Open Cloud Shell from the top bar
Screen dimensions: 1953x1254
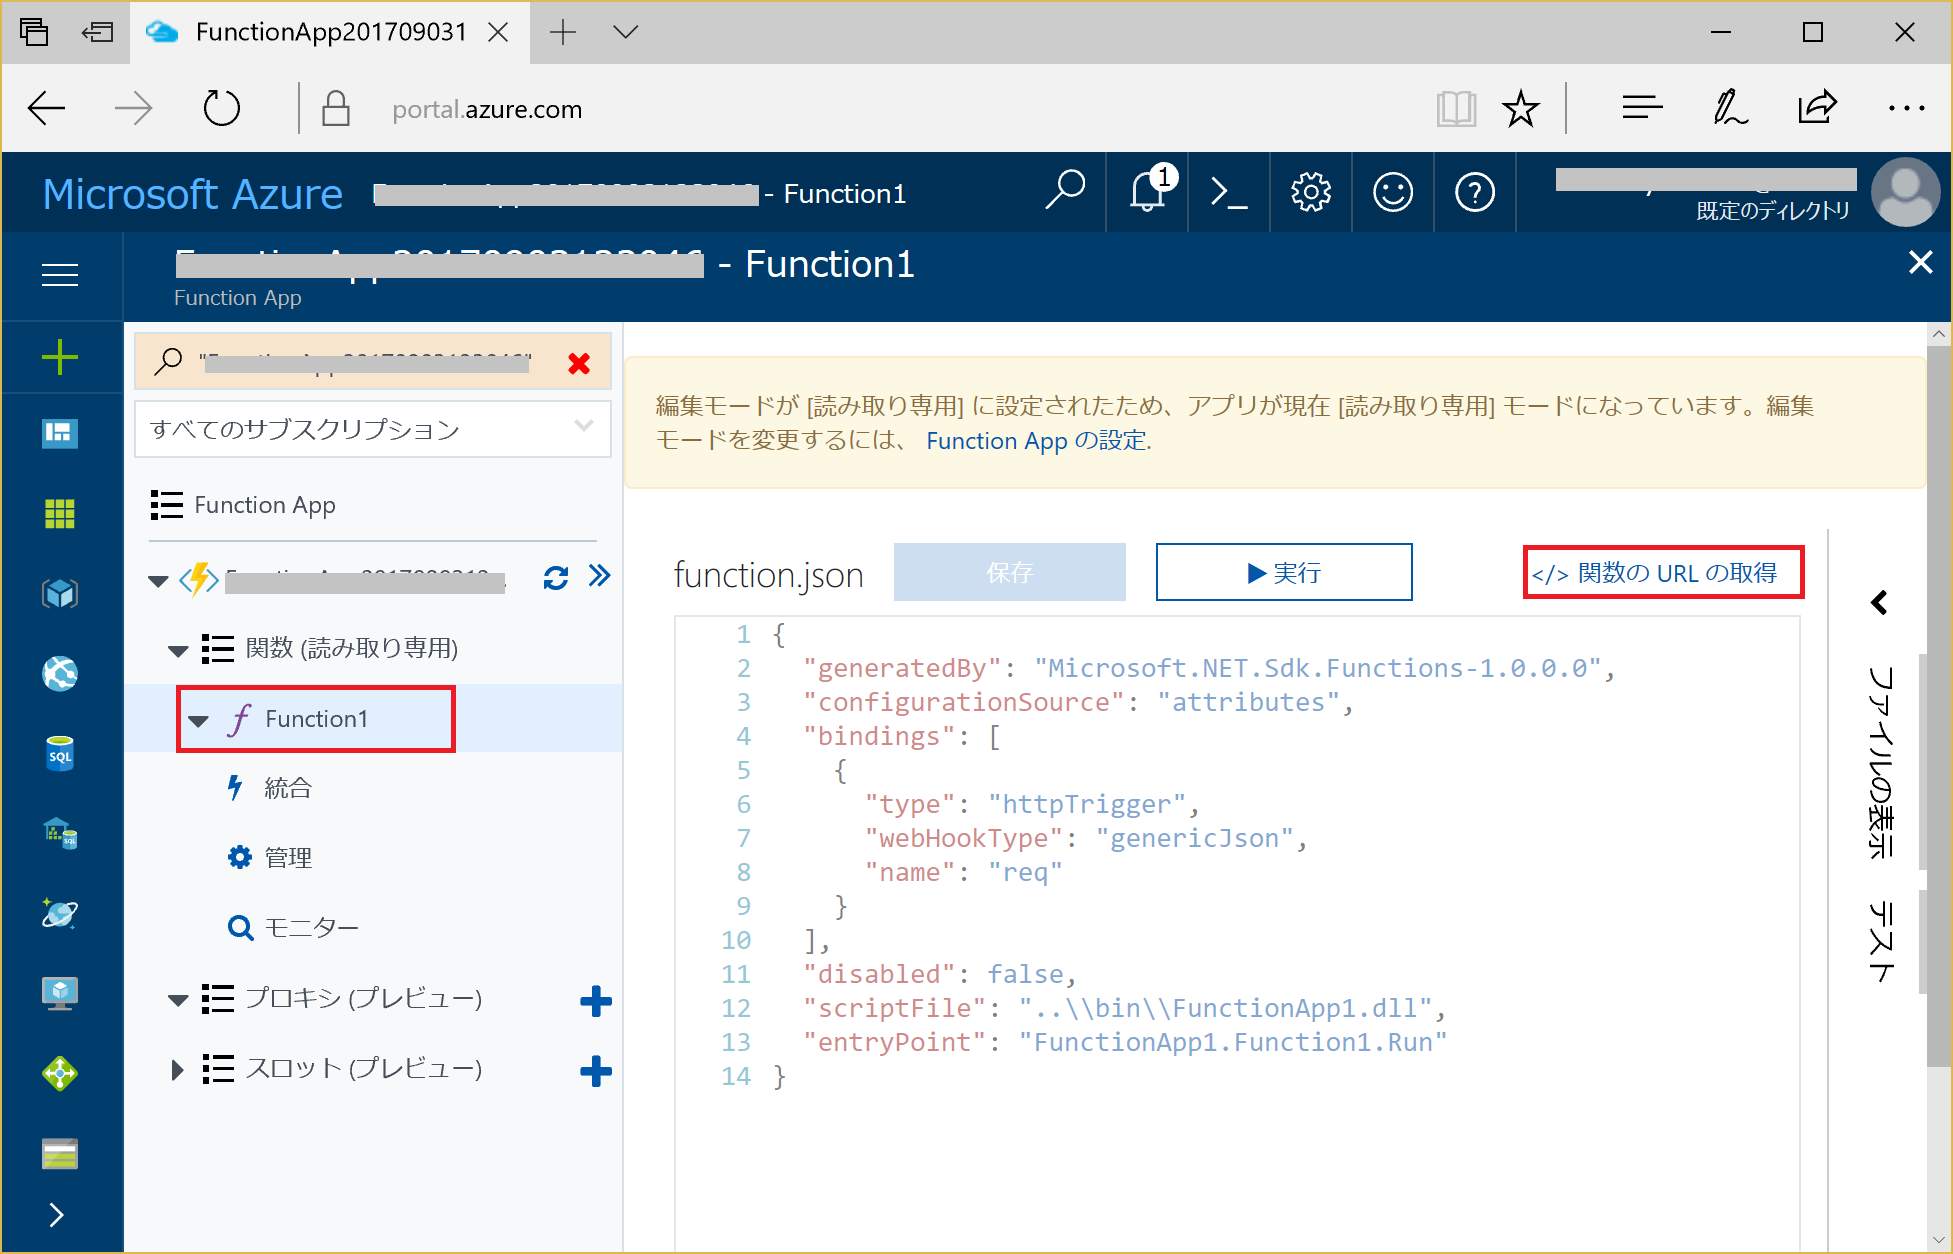pyautogui.click(x=1228, y=192)
